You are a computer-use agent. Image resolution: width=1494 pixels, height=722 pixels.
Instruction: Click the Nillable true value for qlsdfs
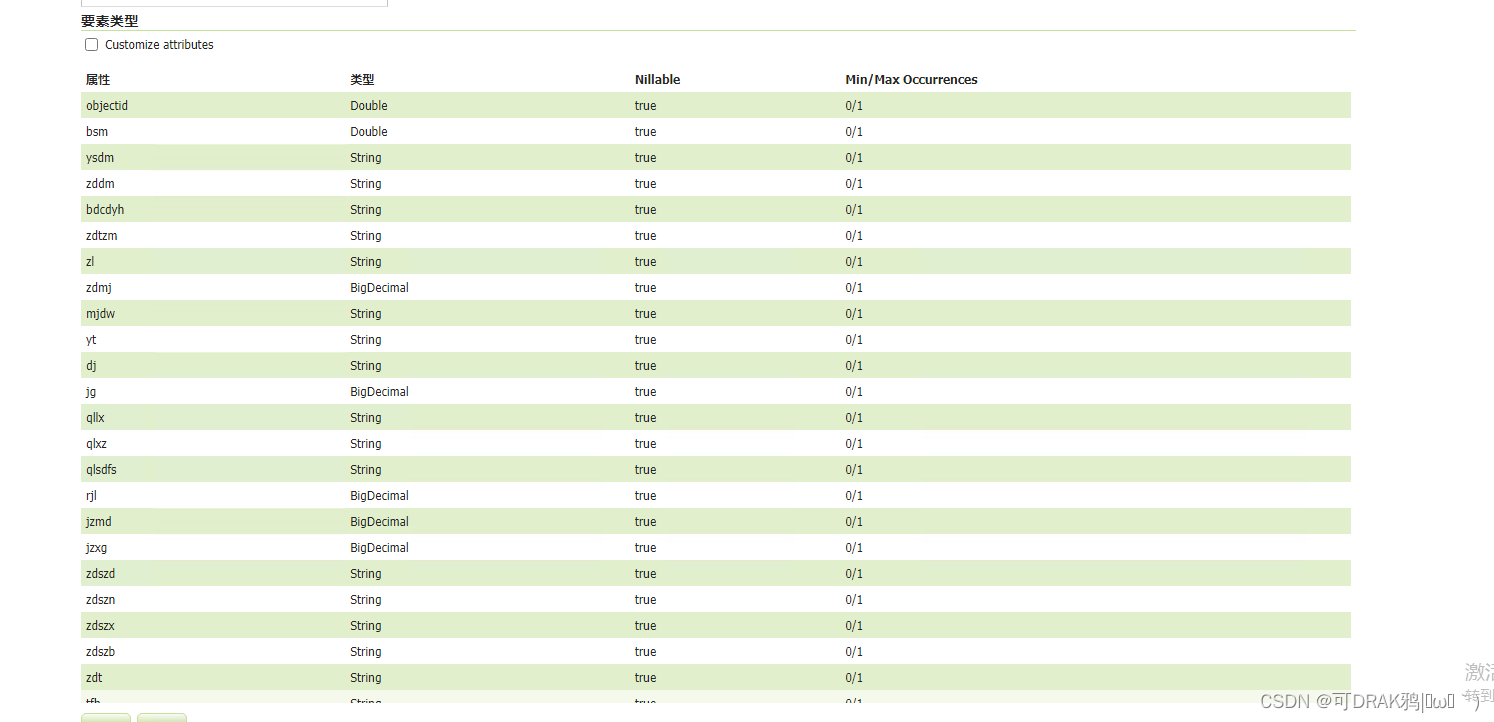click(x=645, y=470)
